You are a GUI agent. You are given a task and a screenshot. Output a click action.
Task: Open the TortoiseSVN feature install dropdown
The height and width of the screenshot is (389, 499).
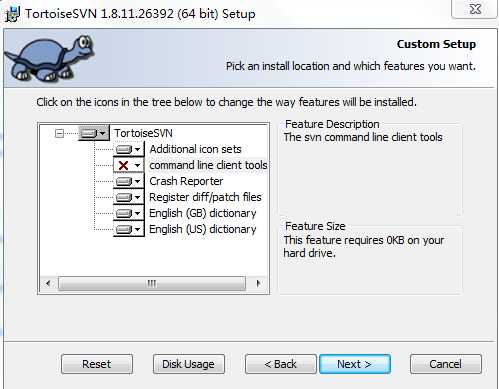click(94, 133)
